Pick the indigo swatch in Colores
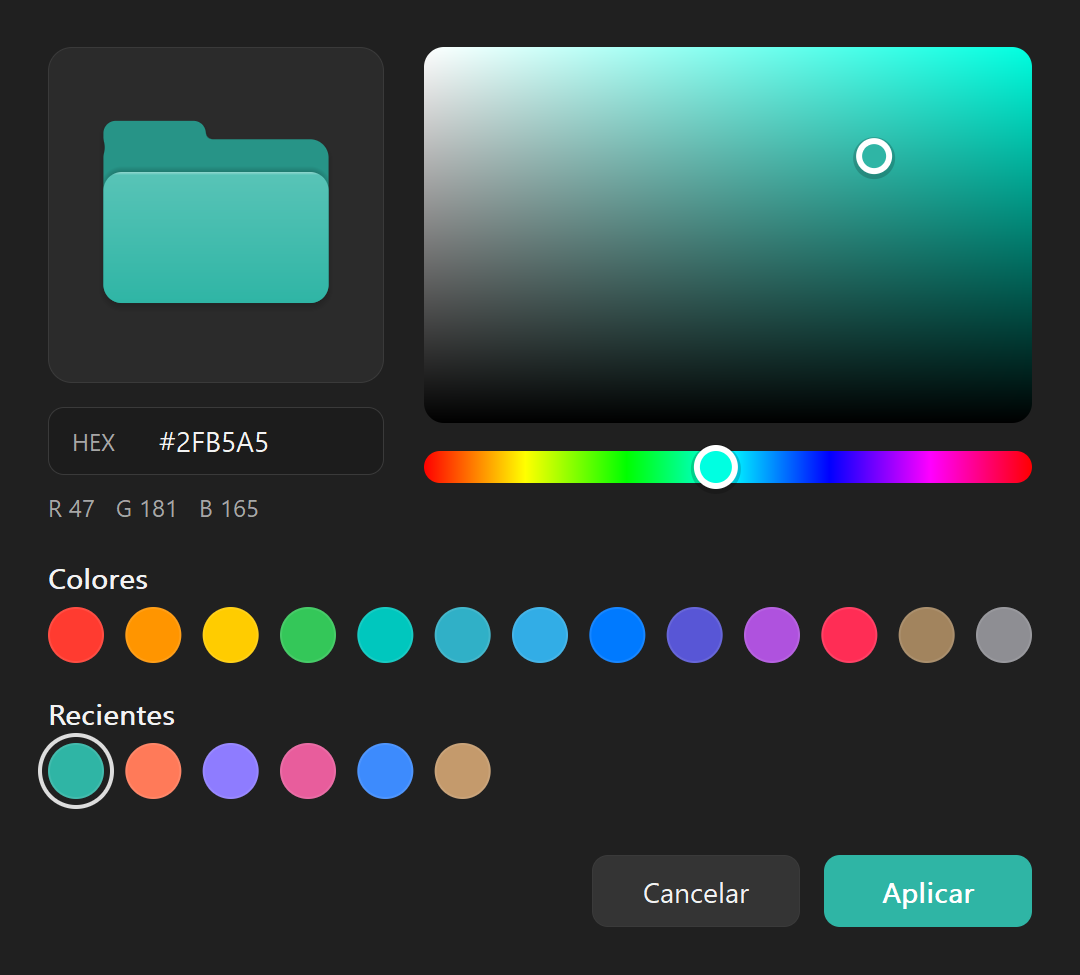The image size is (1080, 975). [694, 635]
